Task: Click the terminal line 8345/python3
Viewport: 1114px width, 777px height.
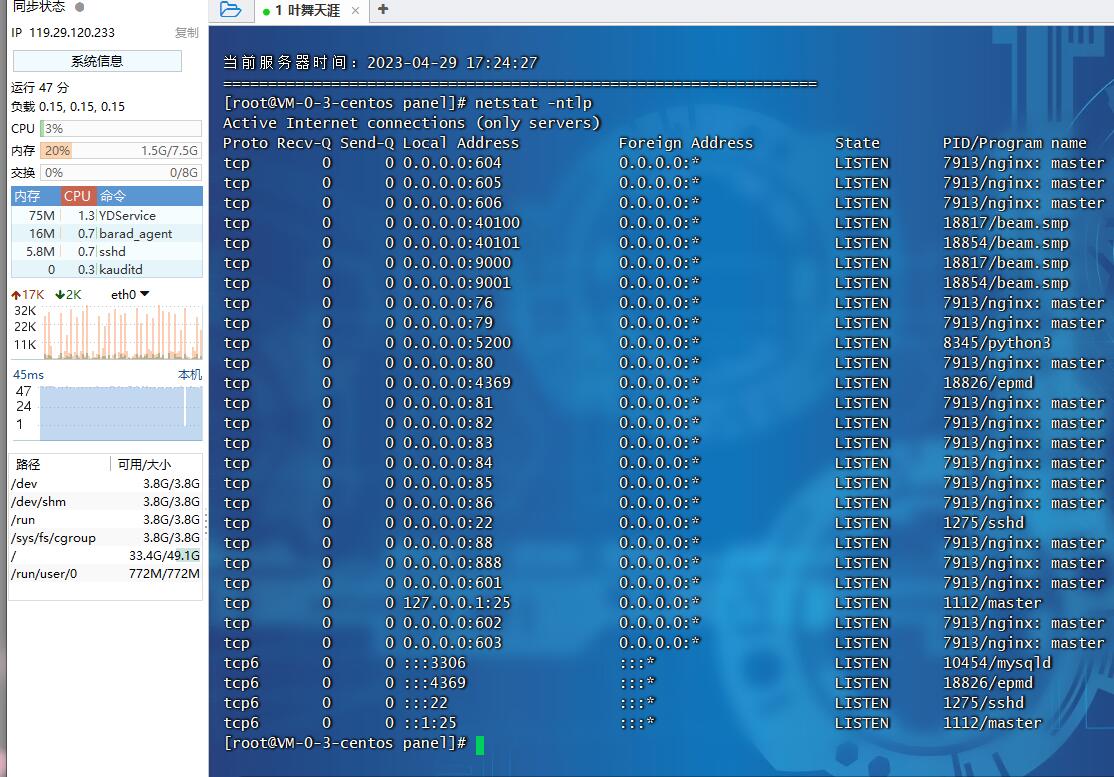Action: coord(996,343)
